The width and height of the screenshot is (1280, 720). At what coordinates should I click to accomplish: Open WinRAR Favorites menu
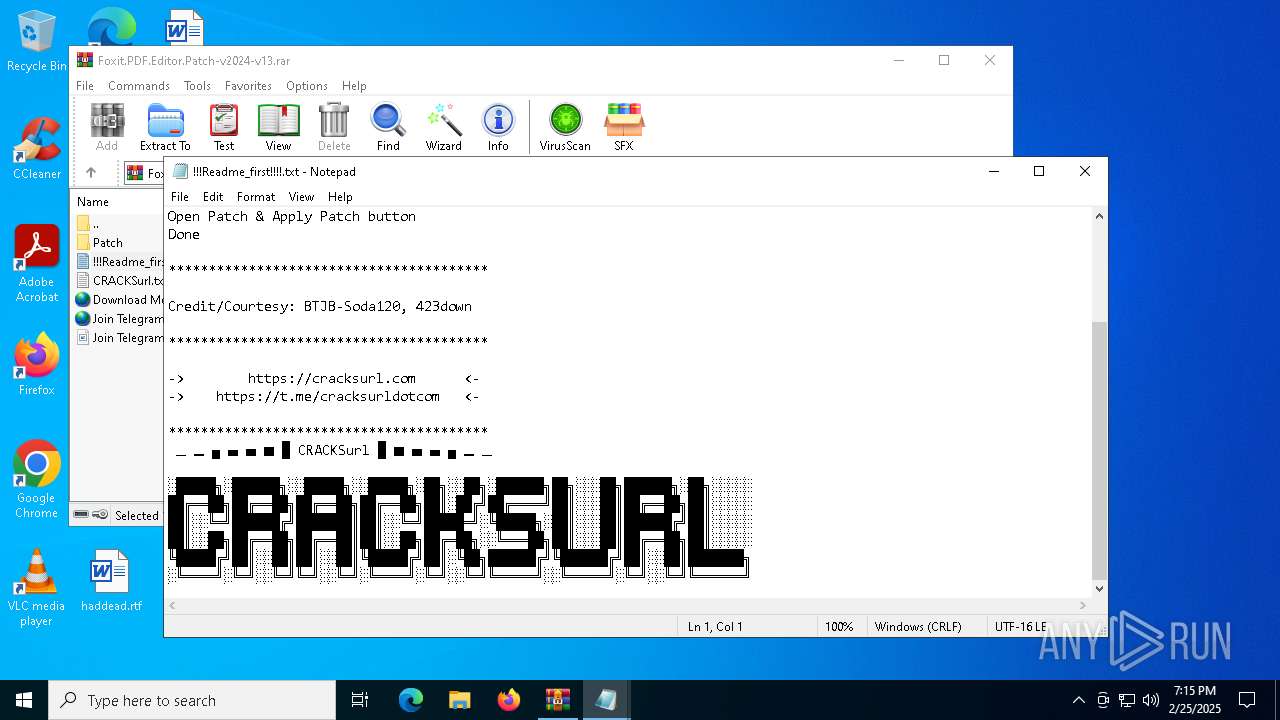click(248, 86)
